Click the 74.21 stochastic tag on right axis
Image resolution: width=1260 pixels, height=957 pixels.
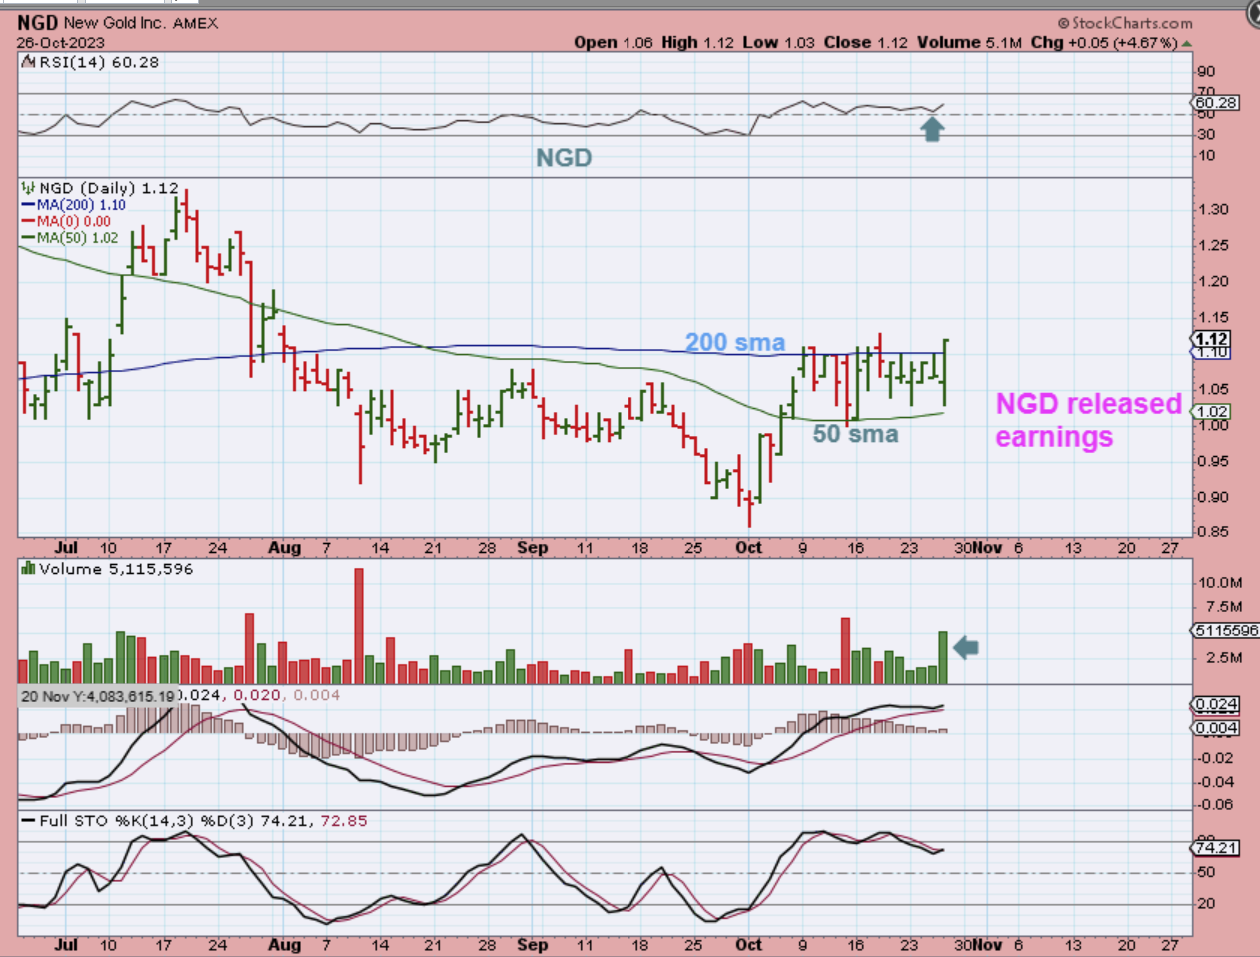pos(1216,848)
